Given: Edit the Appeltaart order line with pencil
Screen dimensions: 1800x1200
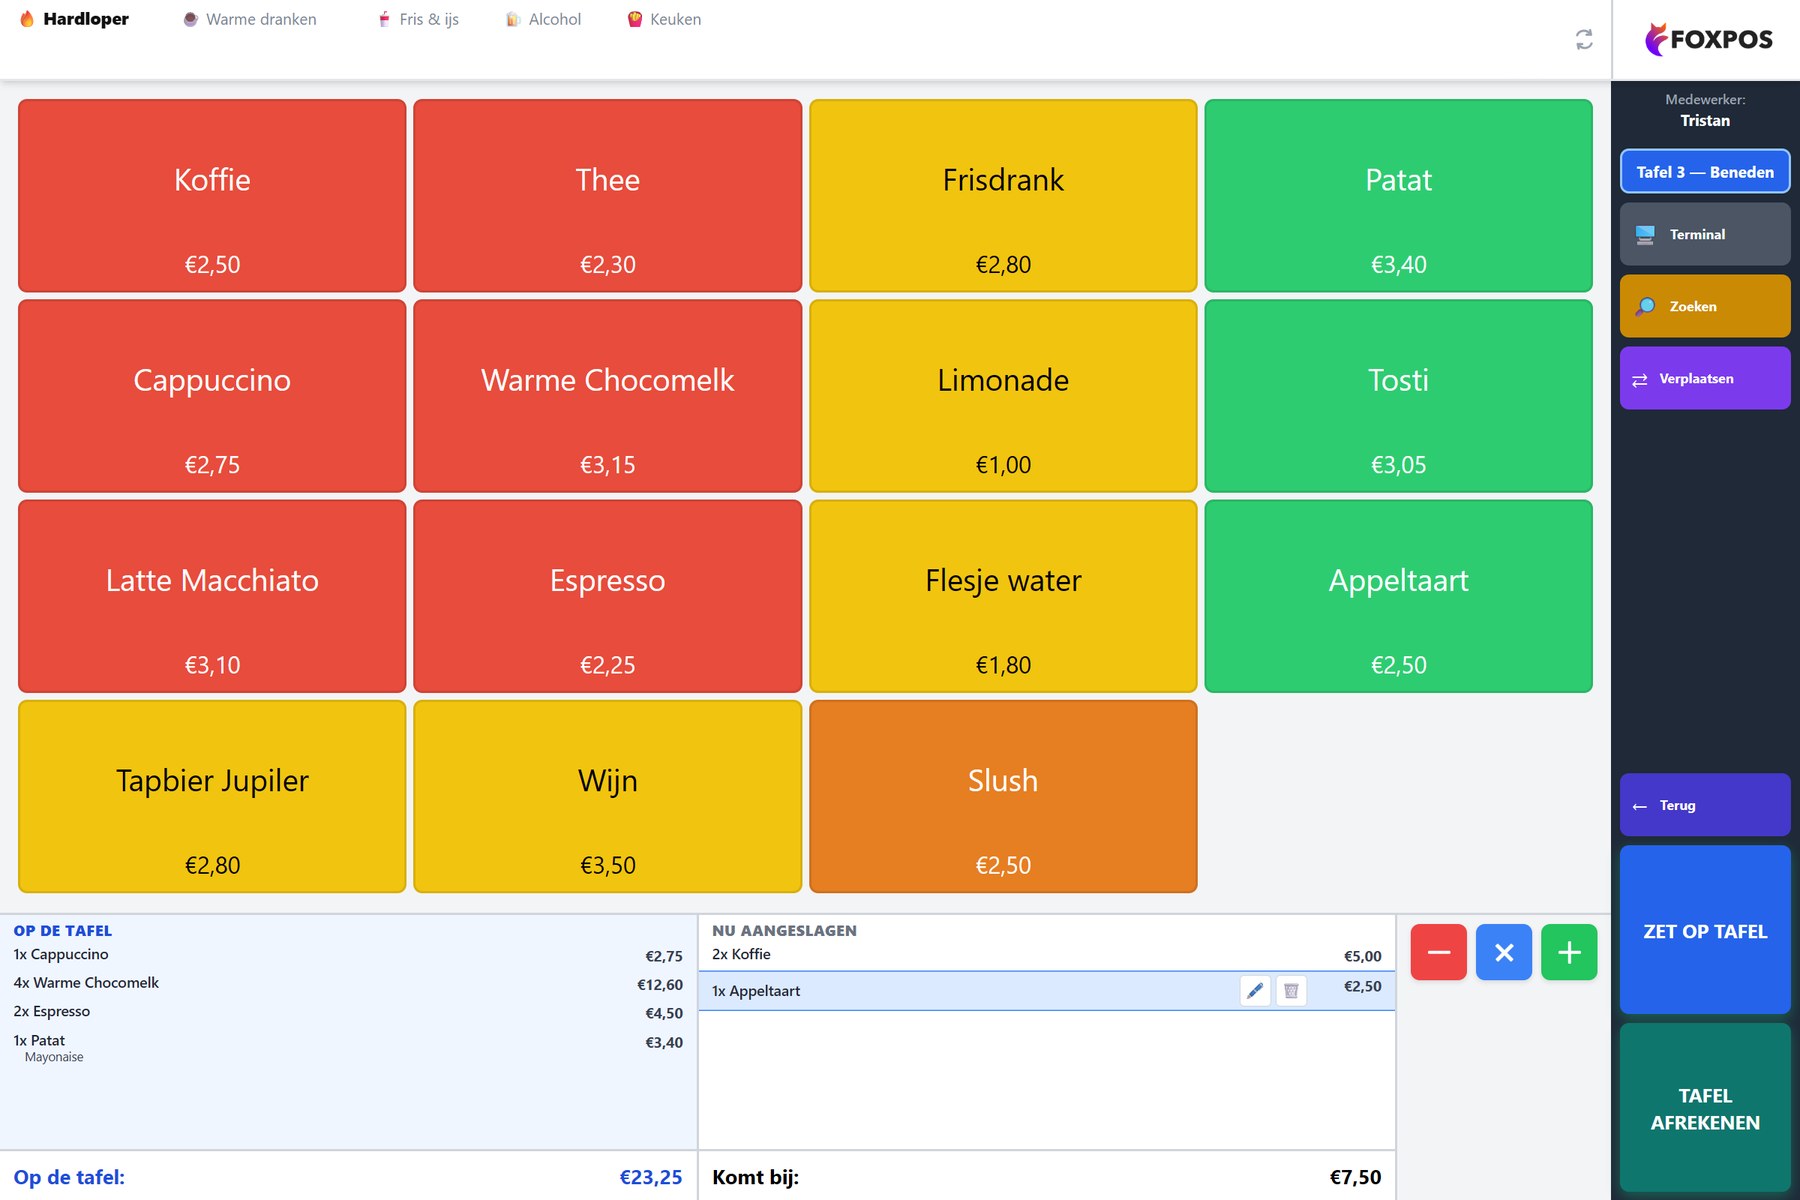Looking at the screenshot, I should click(1255, 991).
